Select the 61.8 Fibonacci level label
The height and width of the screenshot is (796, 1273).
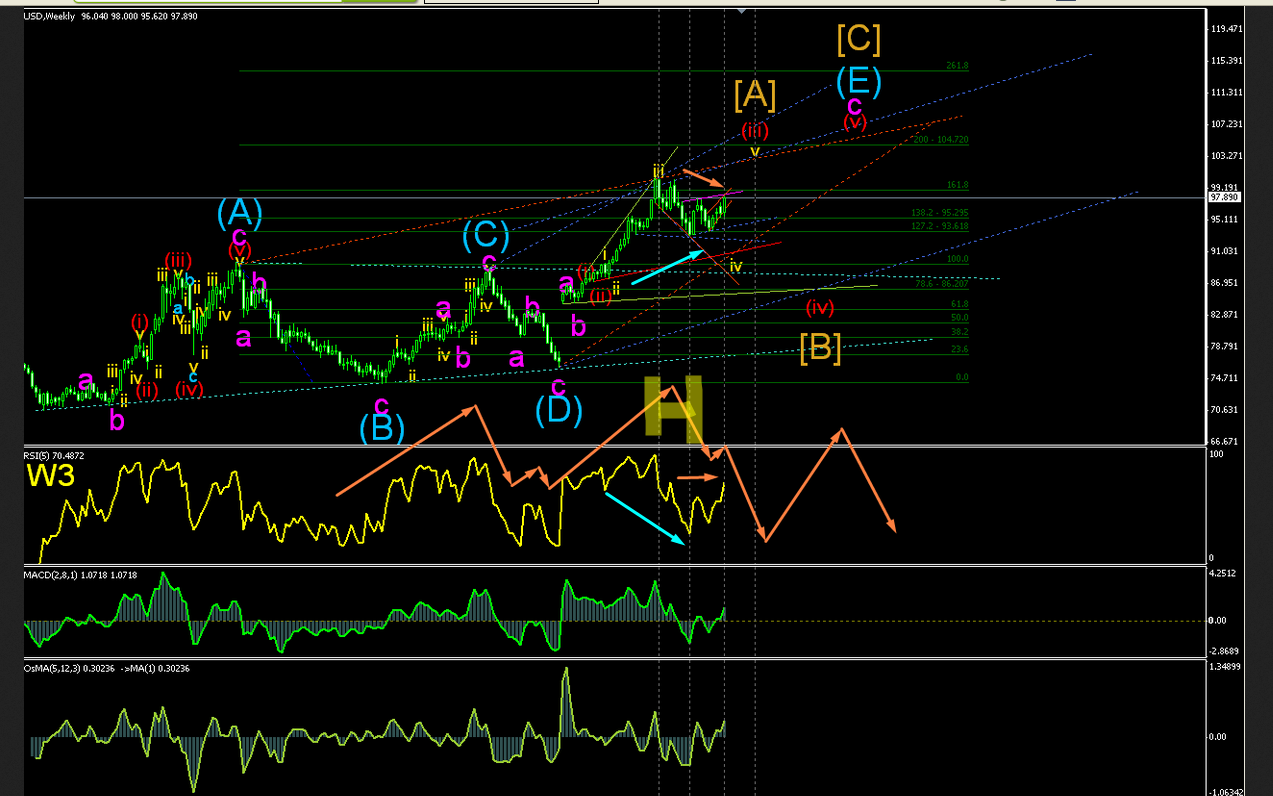[x=959, y=304]
